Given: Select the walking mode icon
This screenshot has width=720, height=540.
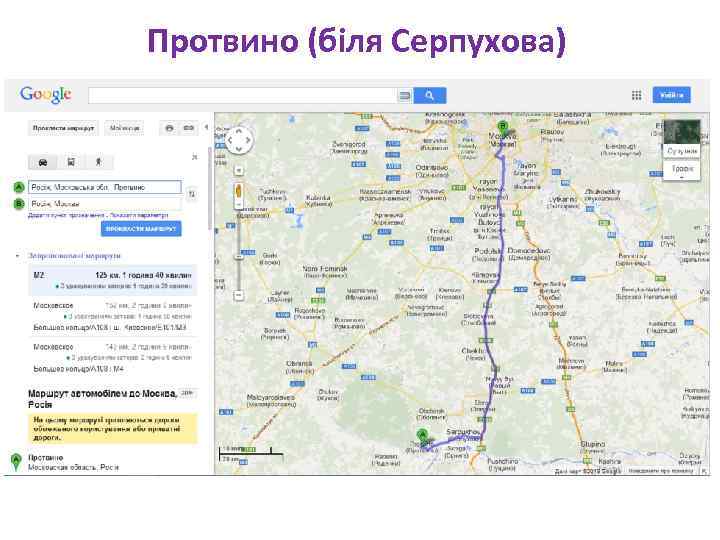Looking at the screenshot, I should 99,162.
